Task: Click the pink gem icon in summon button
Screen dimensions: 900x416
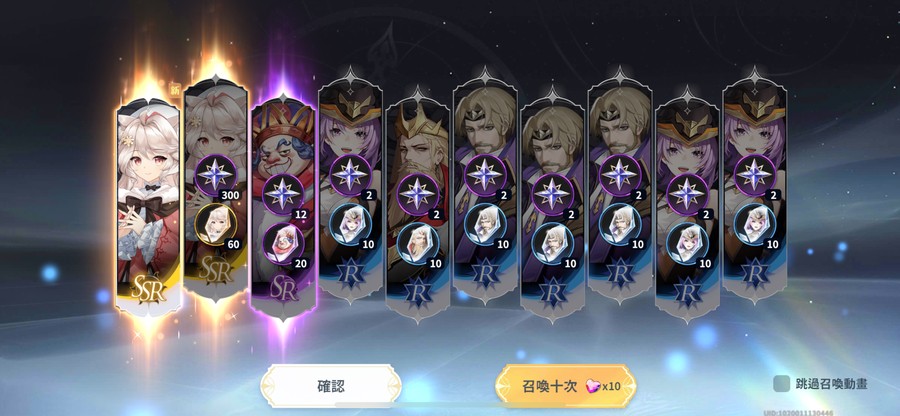Action: pyautogui.click(x=592, y=386)
